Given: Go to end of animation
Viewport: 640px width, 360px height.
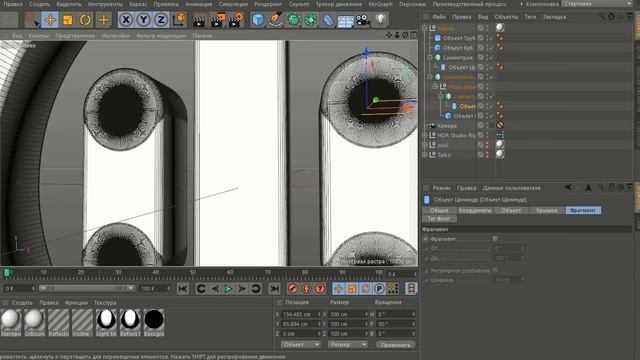Looking at the screenshot, I should tap(275, 289).
